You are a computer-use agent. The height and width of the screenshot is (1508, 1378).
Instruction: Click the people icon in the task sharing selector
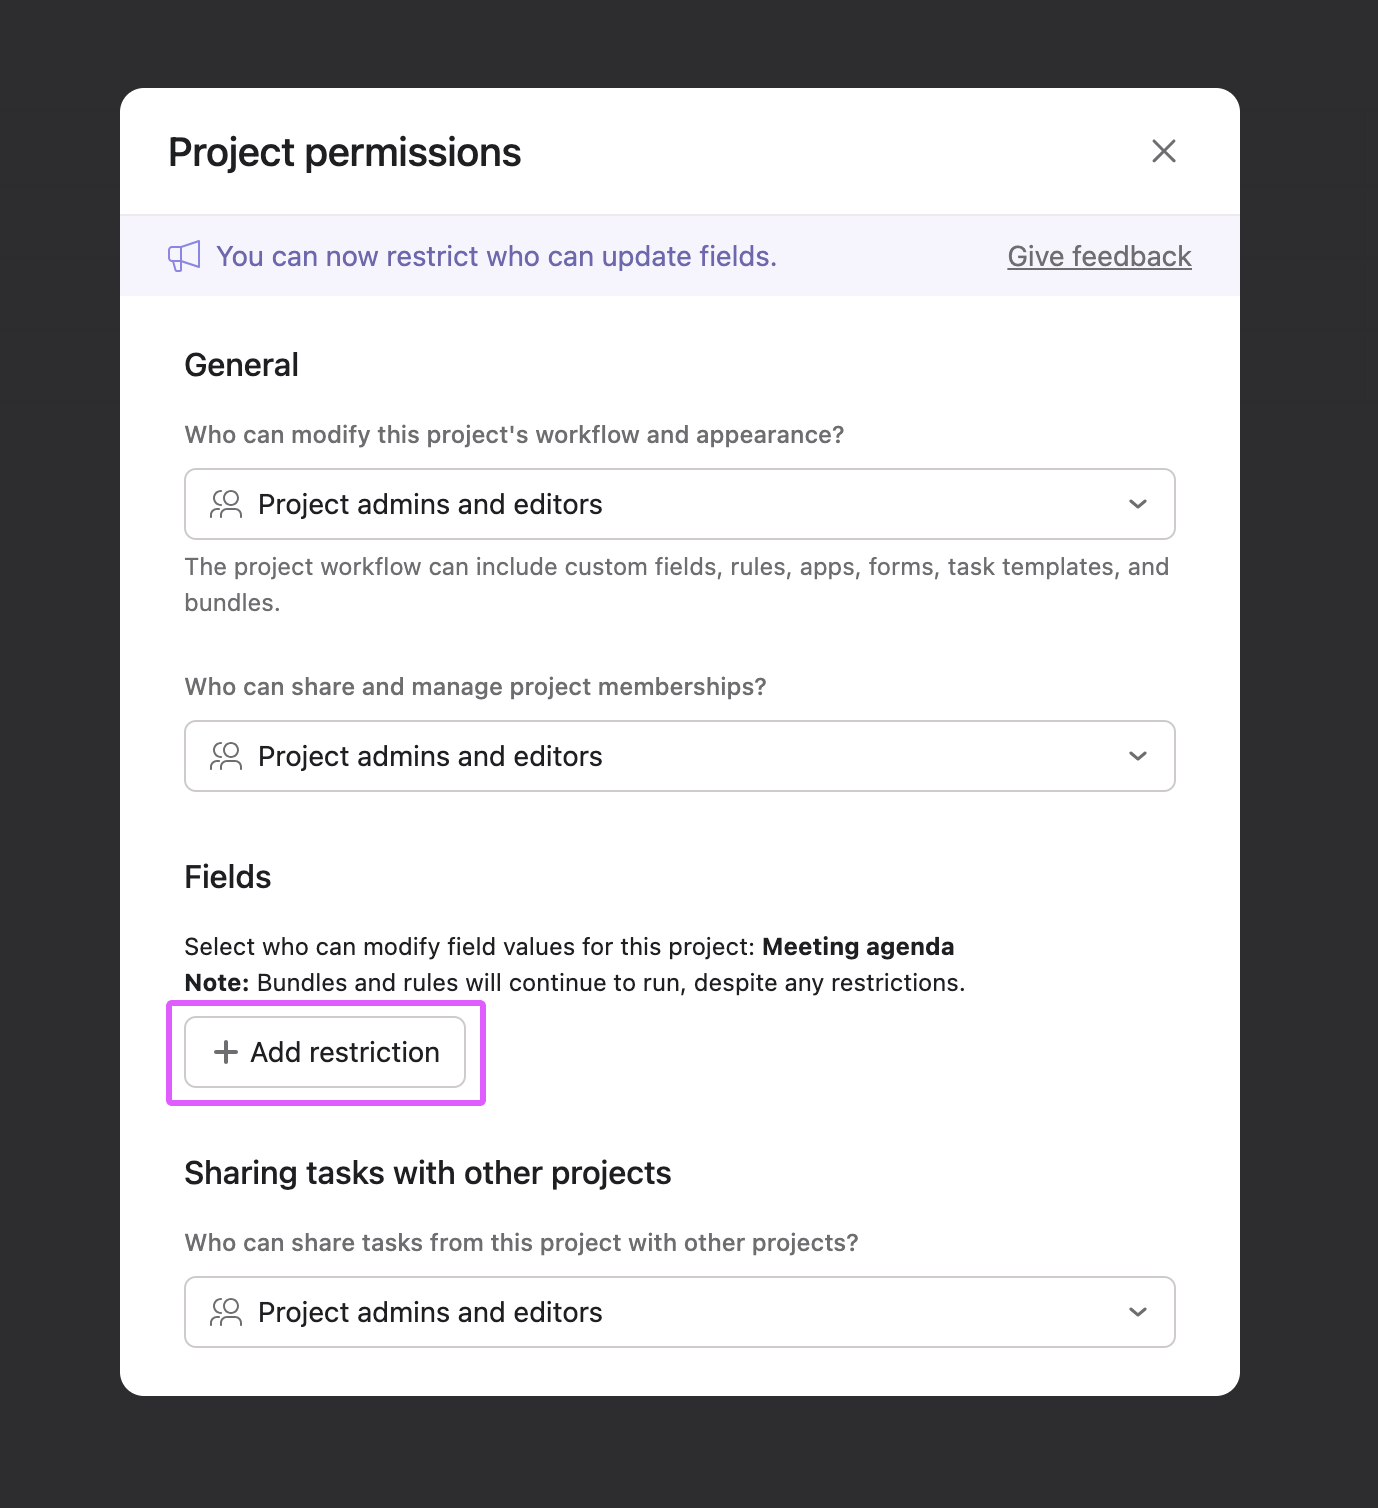227,1312
